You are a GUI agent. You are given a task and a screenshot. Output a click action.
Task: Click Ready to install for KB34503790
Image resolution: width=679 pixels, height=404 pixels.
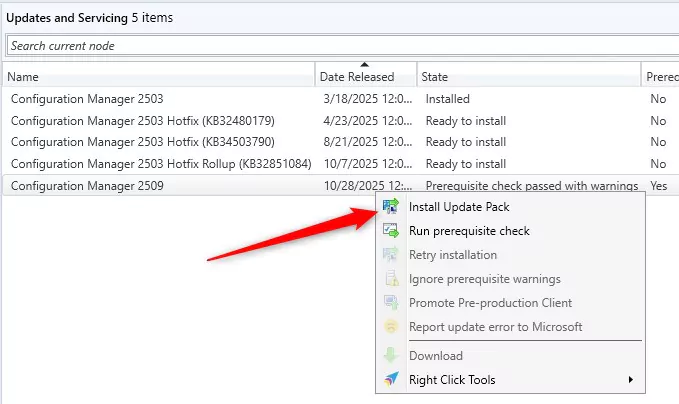point(466,142)
